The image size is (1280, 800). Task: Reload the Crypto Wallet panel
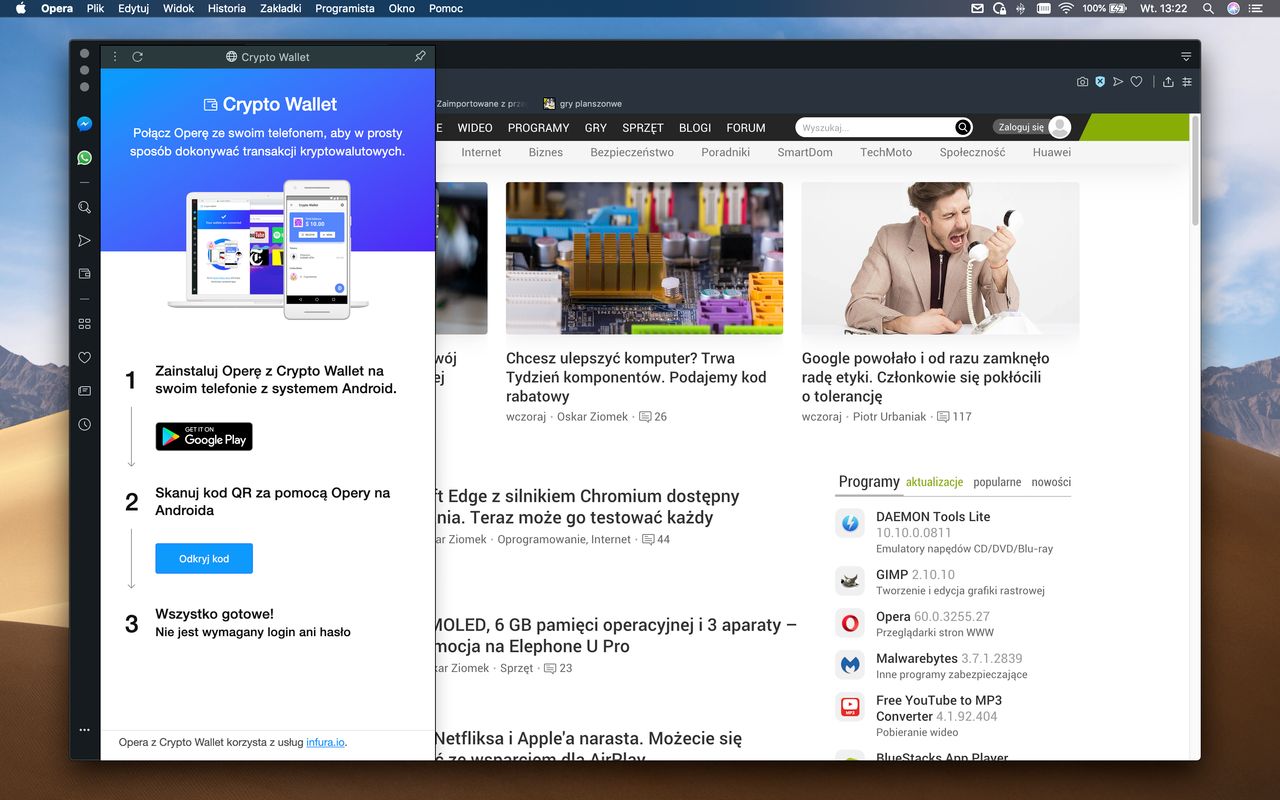tap(138, 57)
